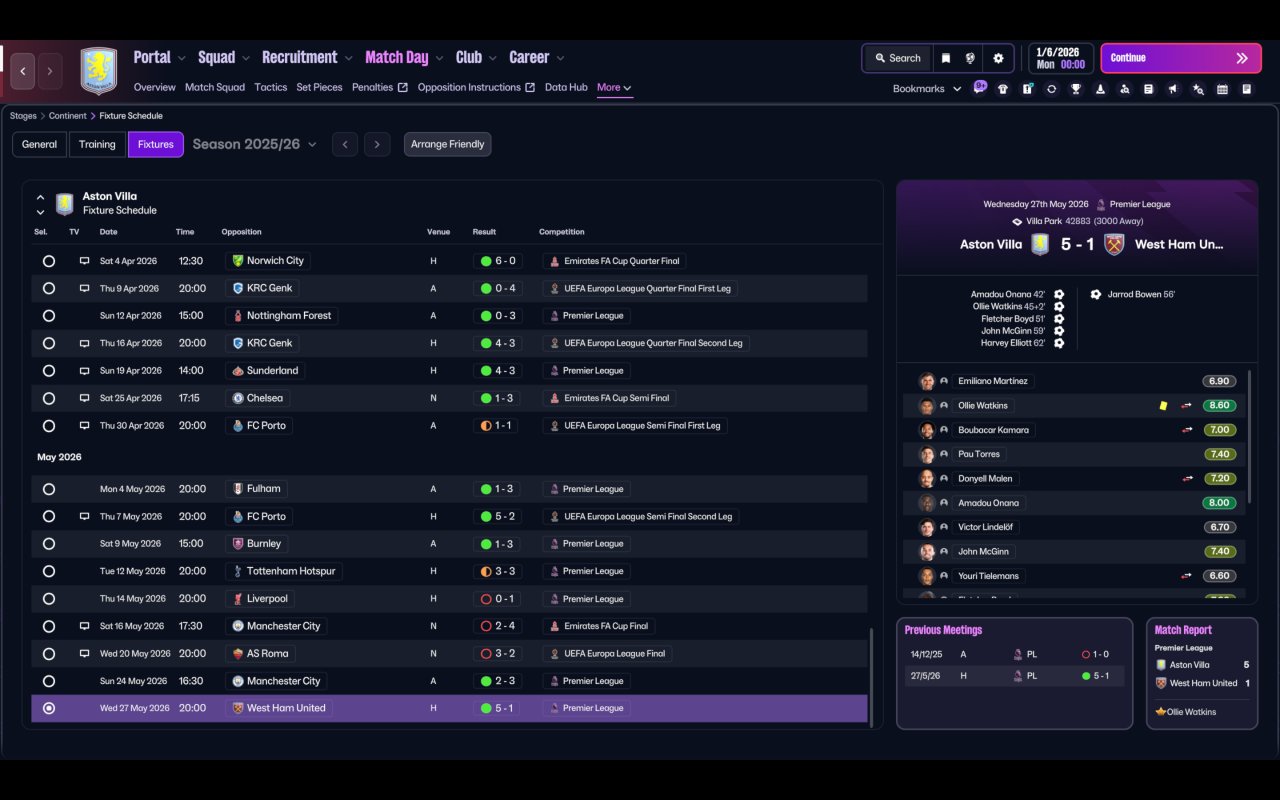This screenshot has width=1280, height=800.
Task: Open the settings gear icon
Action: point(998,58)
